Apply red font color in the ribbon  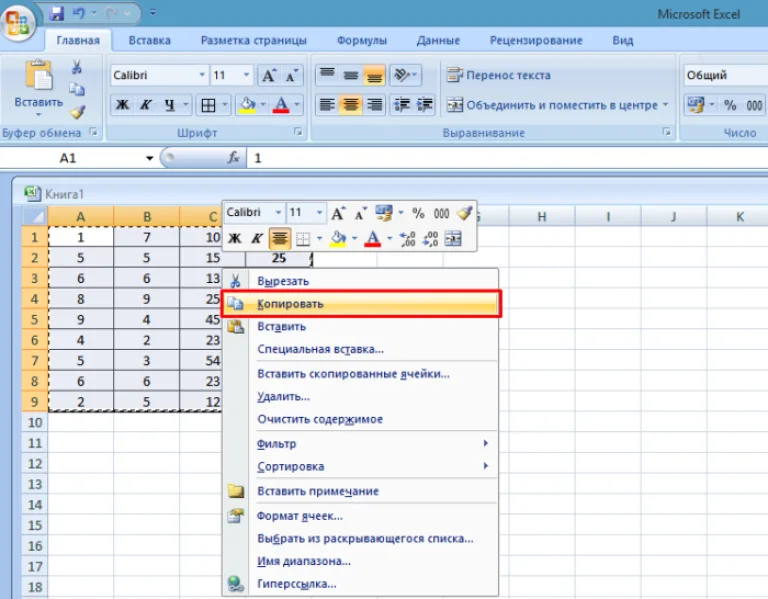pyautogui.click(x=281, y=105)
